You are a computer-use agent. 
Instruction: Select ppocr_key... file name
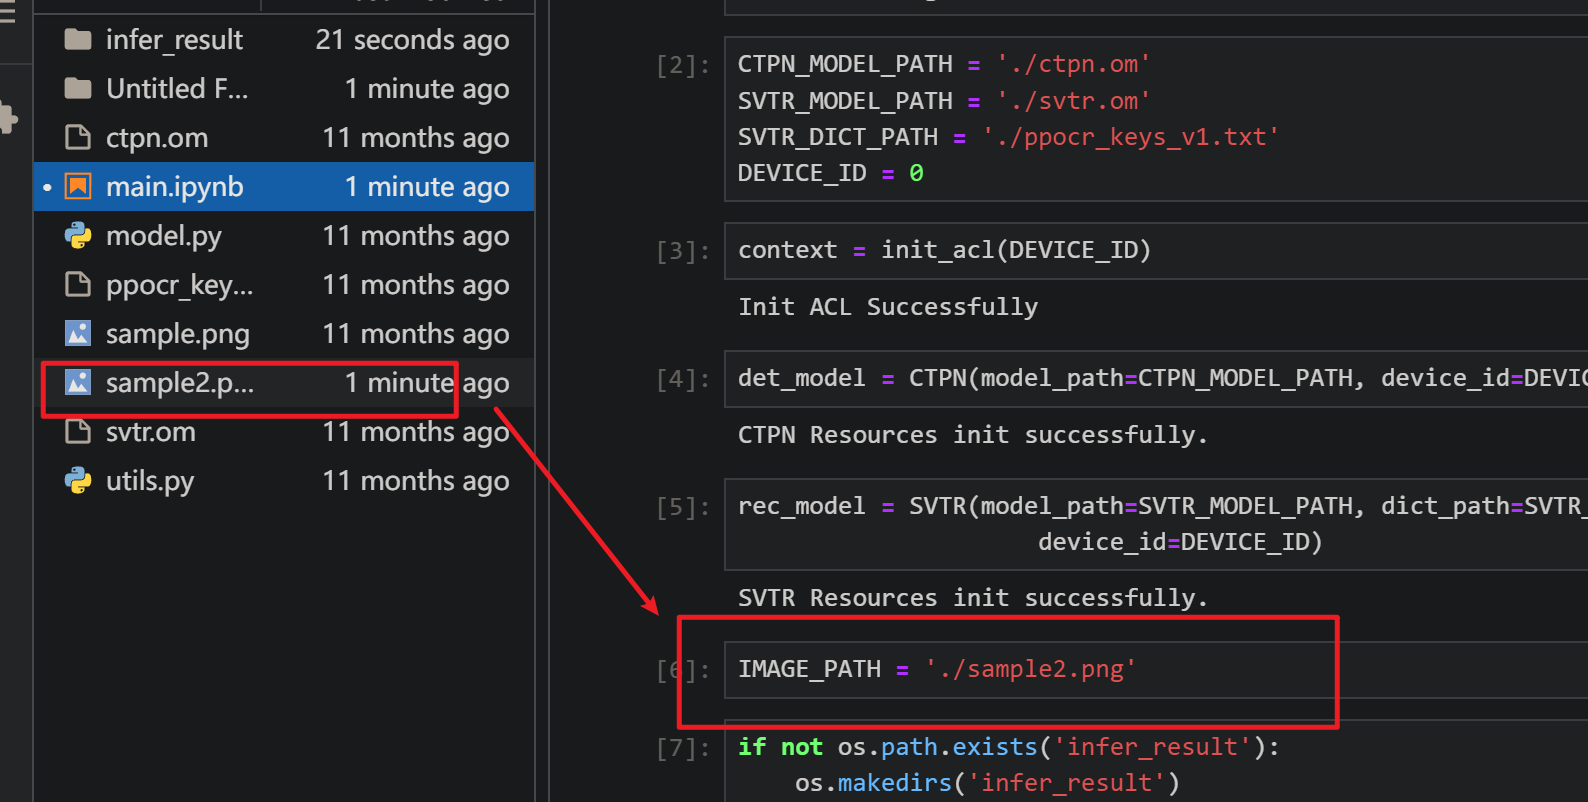pyautogui.click(x=180, y=285)
